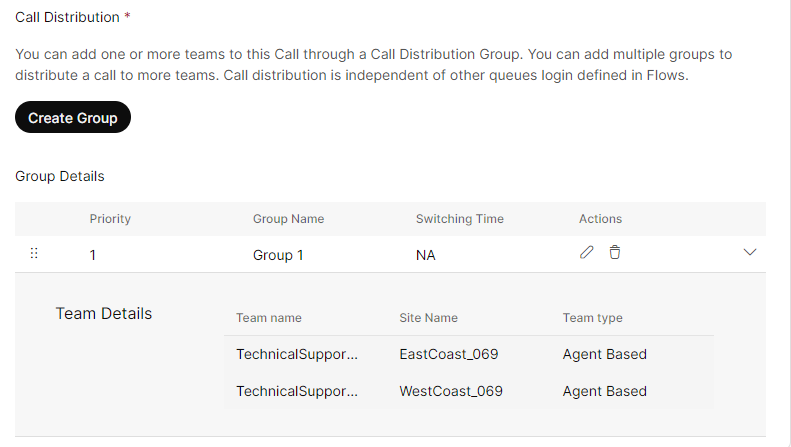Screen dimensions: 791x447
Task: Grab the drag handle for Group 1
Action: click(x=34, y=253)
